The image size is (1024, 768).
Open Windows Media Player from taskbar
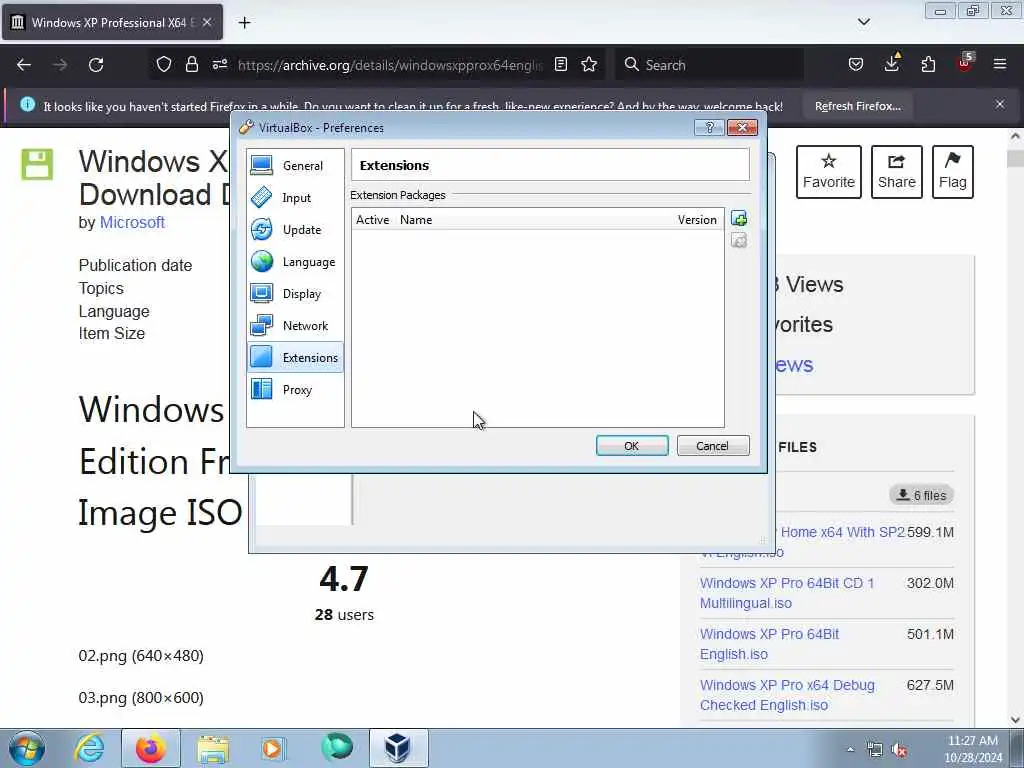tap(273, 748)
